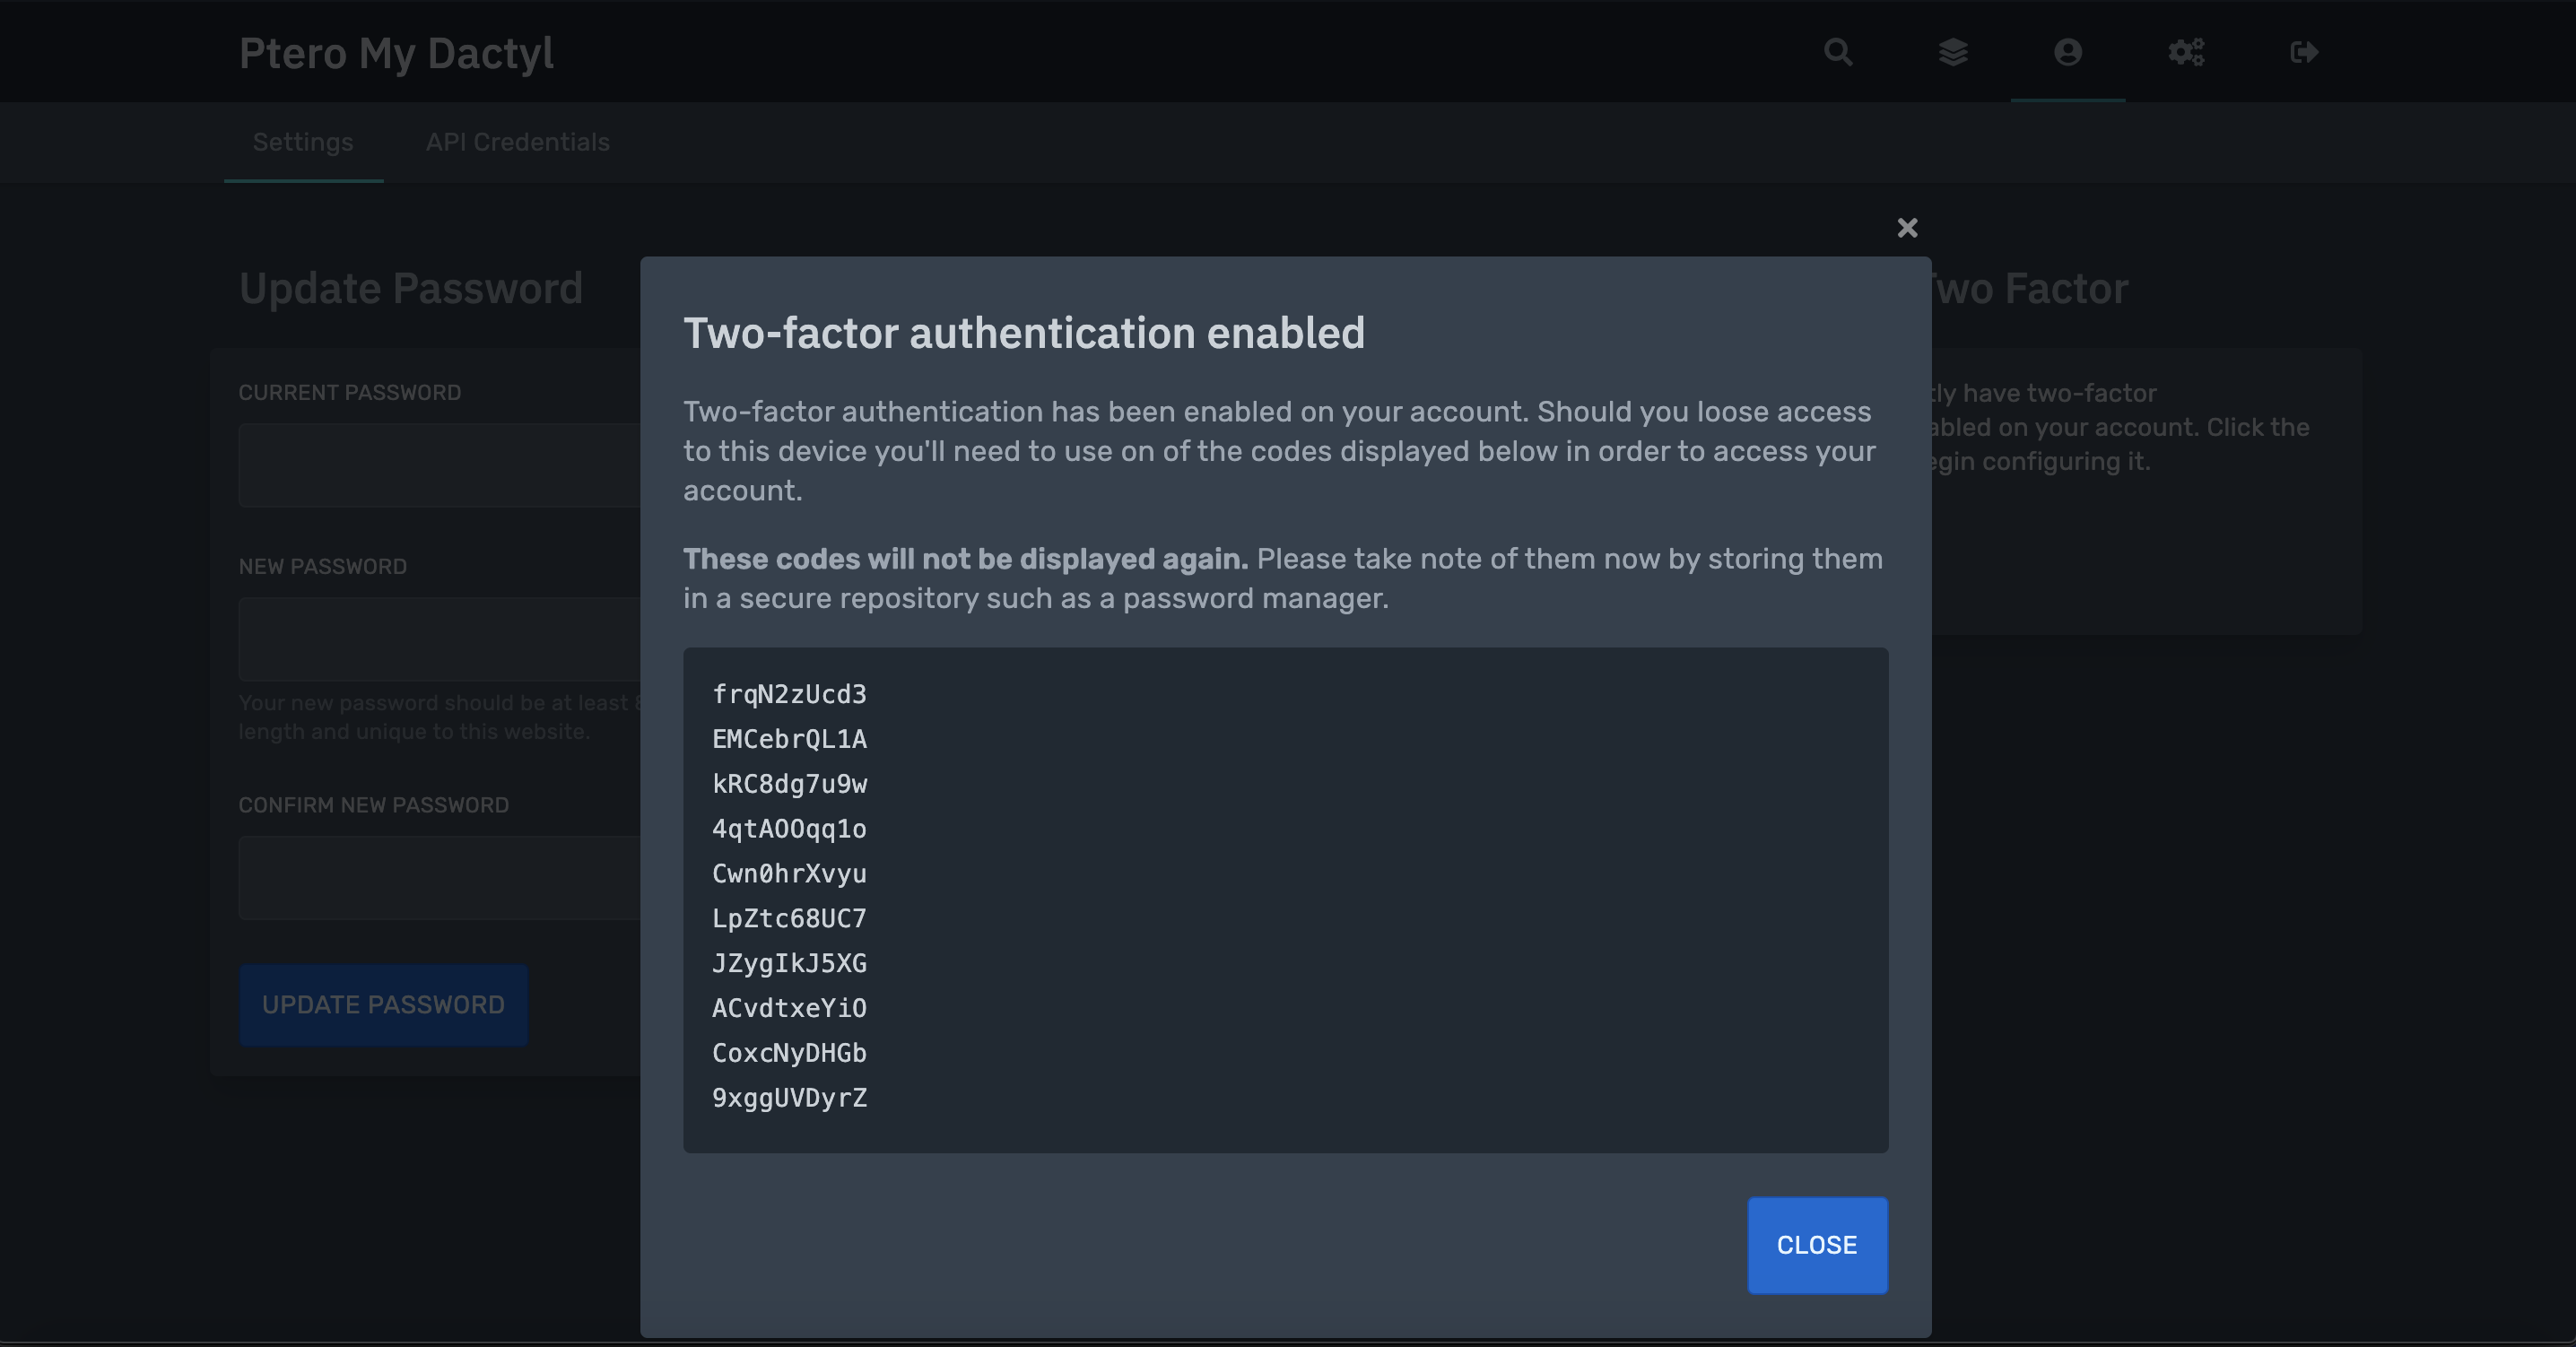Open the account user icon

(2068, 52)
